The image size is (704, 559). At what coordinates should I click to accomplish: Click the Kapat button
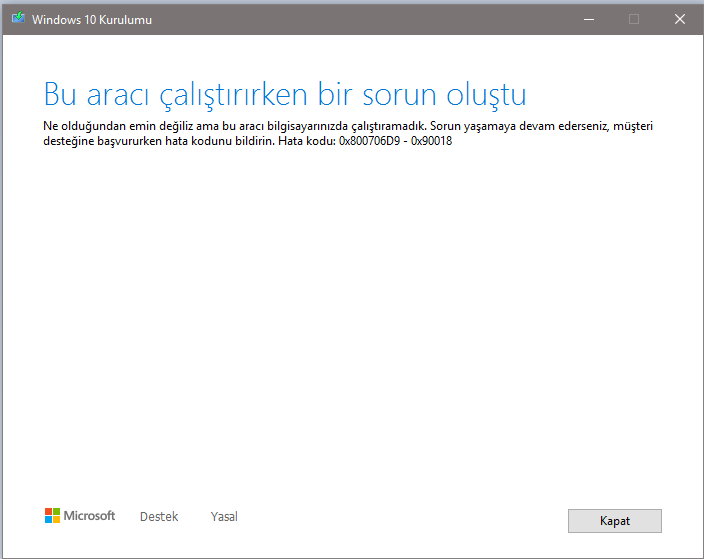click(x=615, y=521)
